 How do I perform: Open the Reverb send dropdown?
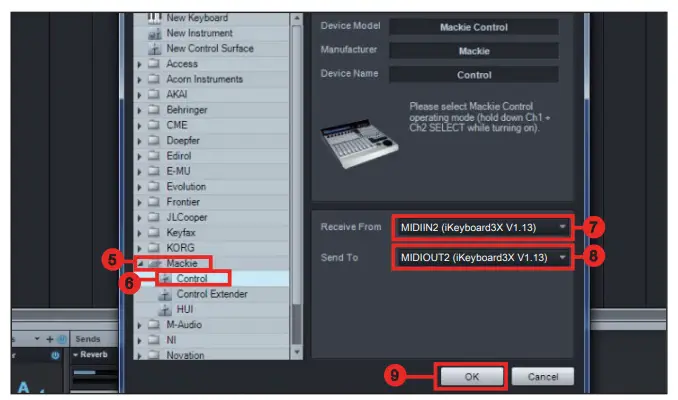pyautogui.click(x=76, y=355)
